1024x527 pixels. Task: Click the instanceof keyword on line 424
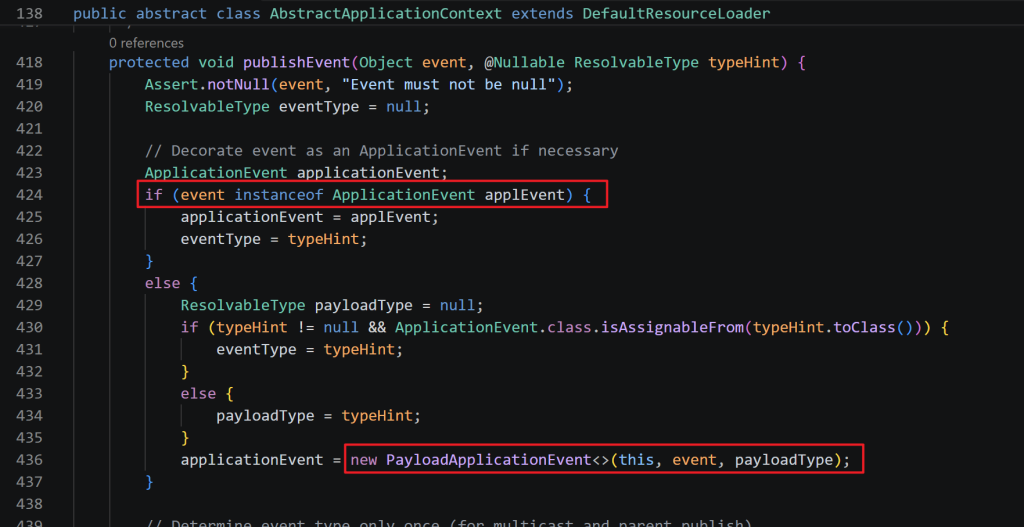point(279,195)
